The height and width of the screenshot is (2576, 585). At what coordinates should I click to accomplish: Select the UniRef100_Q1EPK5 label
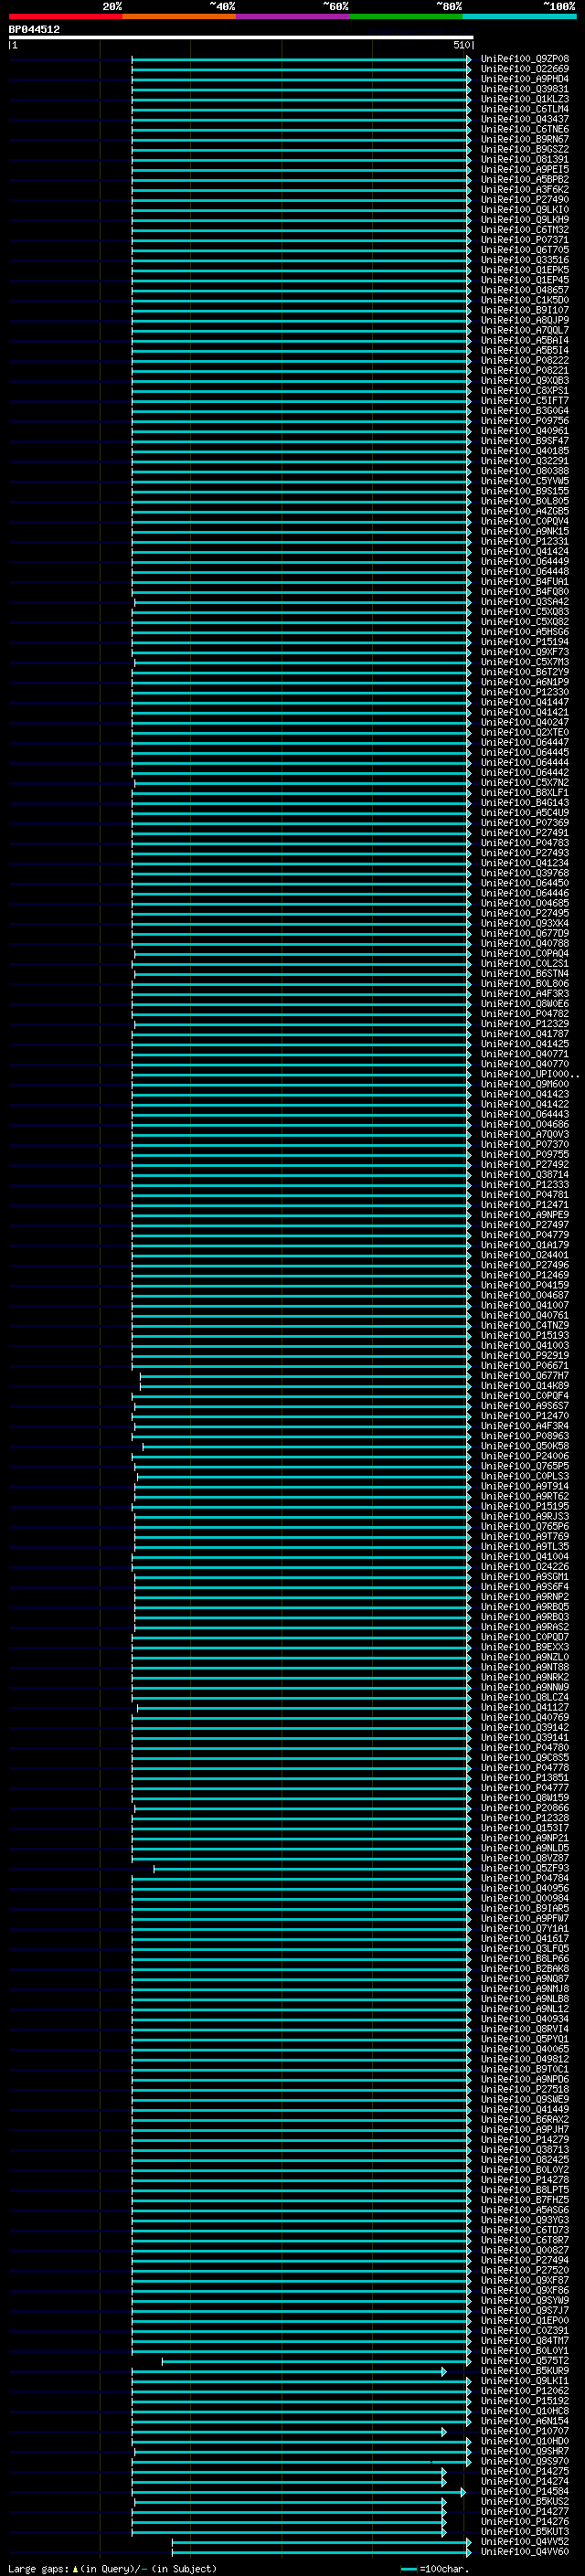coord(525,270)
